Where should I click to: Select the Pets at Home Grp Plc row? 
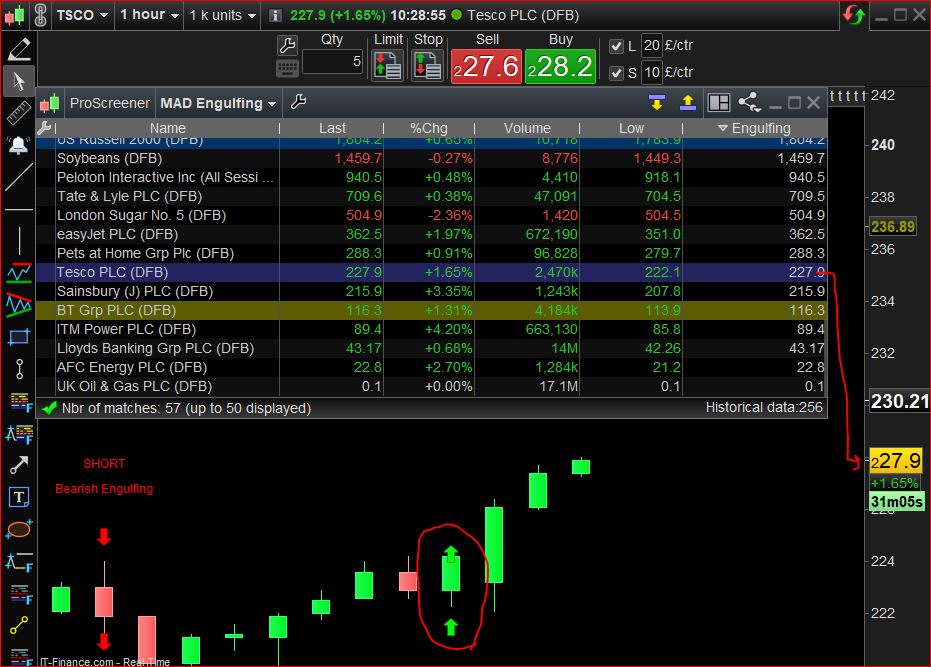coord(432,253)
